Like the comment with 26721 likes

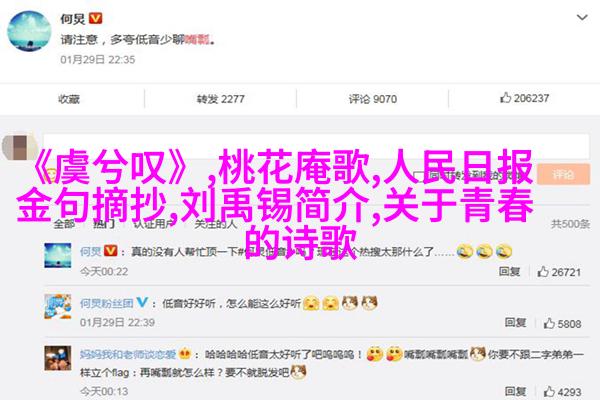click(559, 272)
